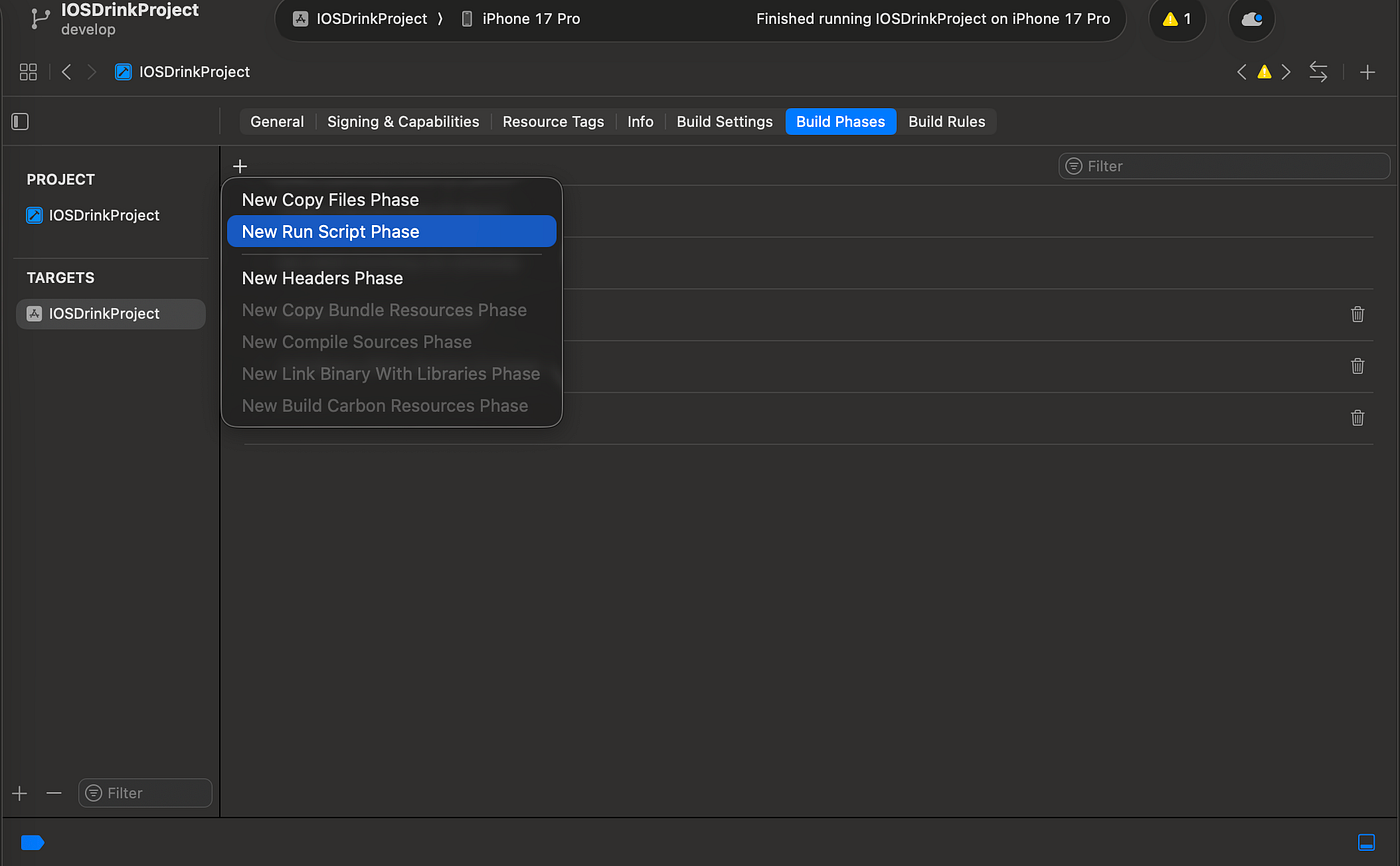
Task: Jump to previous issue chevron
Action: pyautogui.click(x=1242, y=72)
